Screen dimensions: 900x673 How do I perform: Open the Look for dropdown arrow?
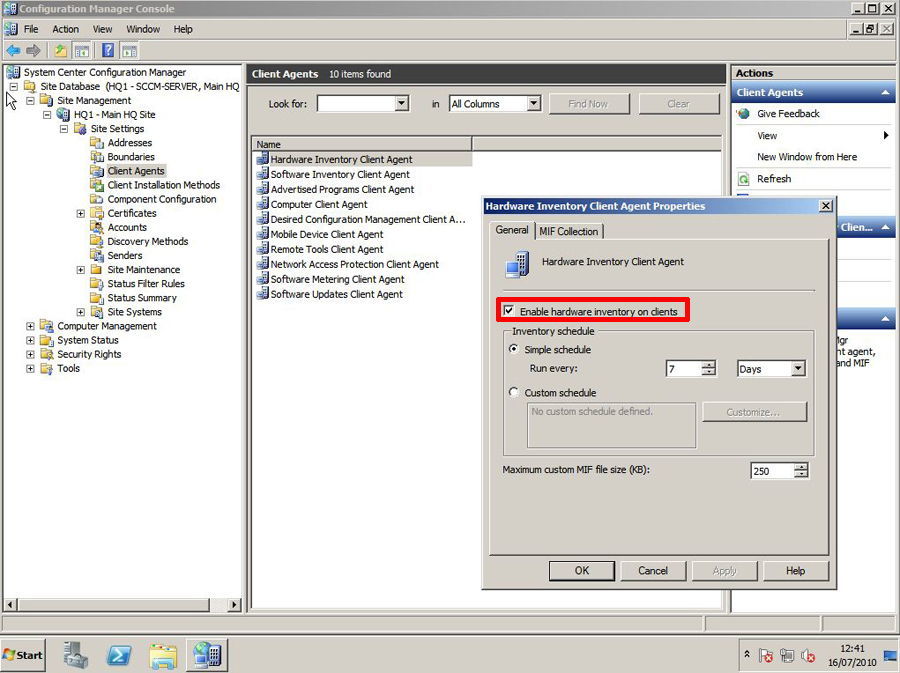402,103
